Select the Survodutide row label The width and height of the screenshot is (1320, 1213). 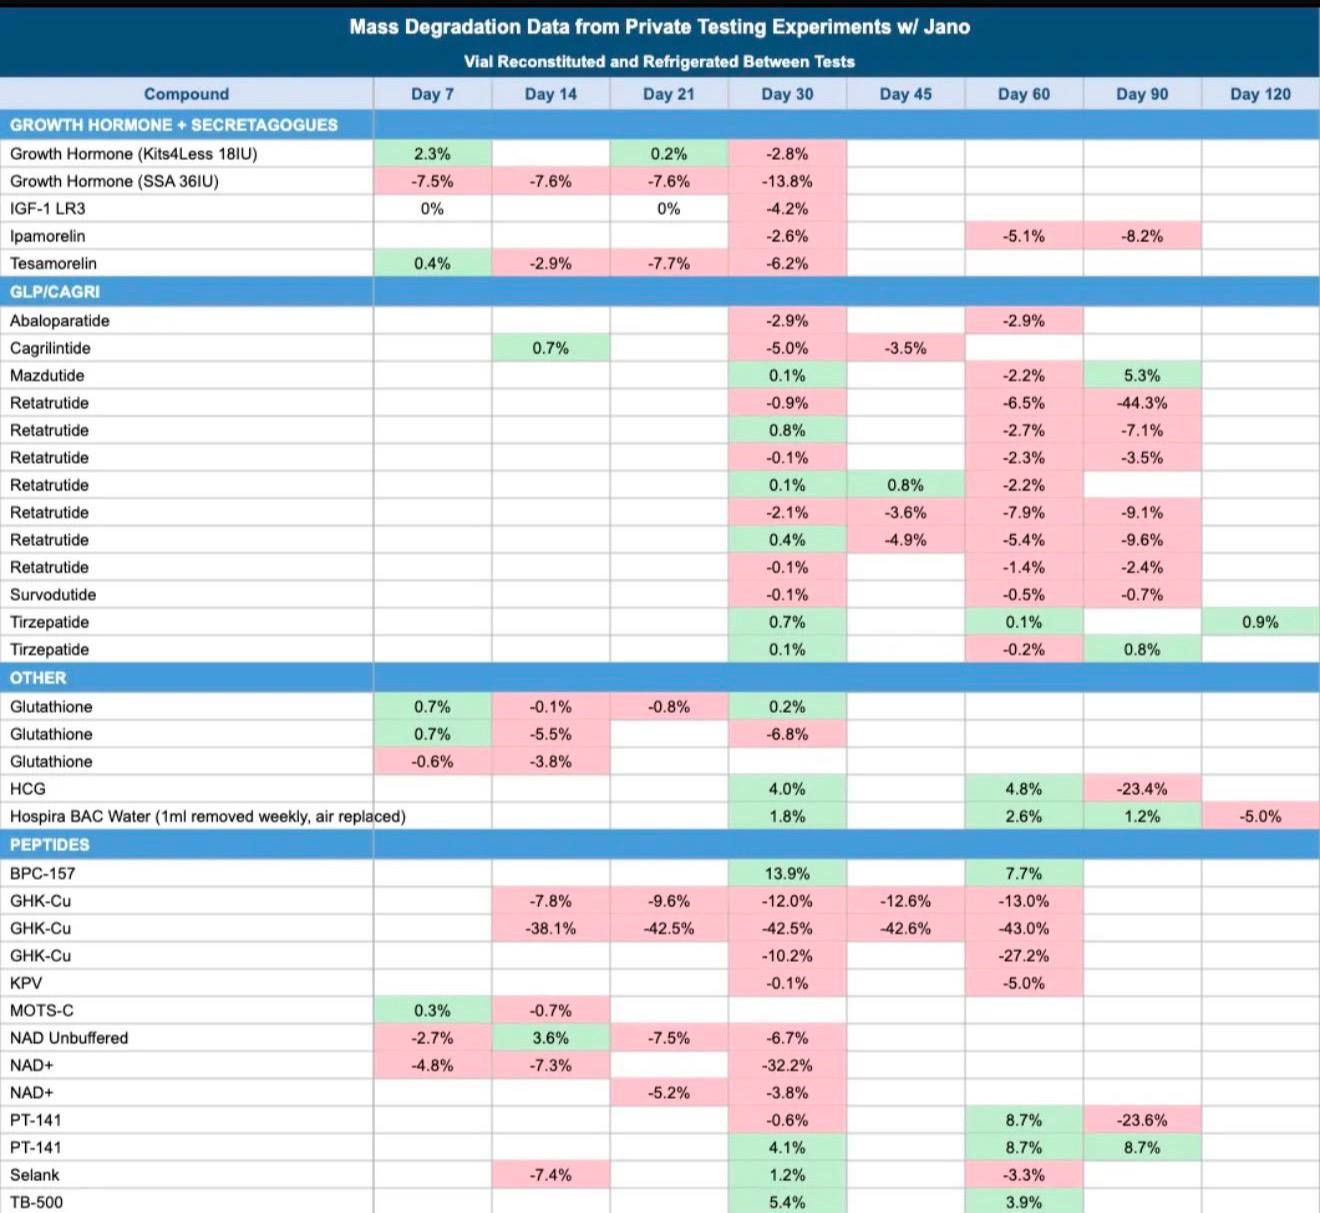pyautogui.click(x=53, y=595)
